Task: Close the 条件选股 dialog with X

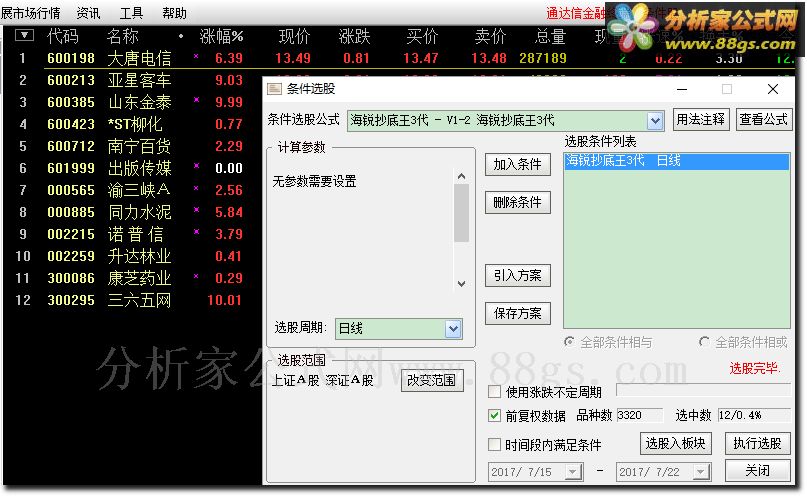Action: click(773, 90)
